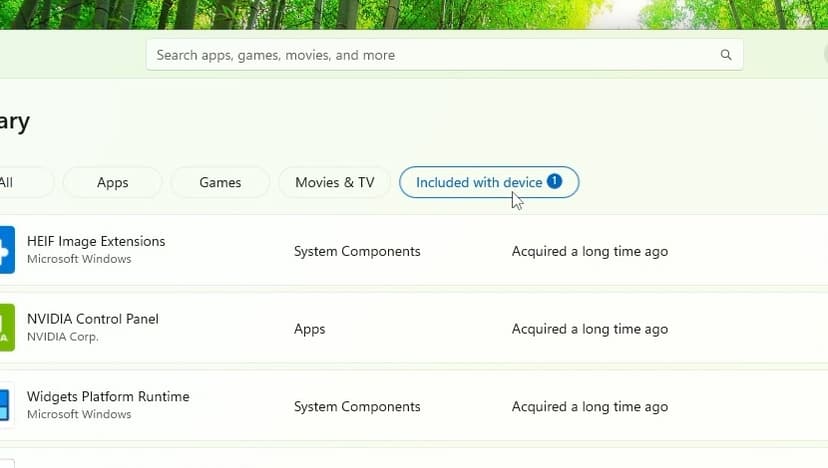
Task: Click Acquired a long time ago in Widgets row
Action: click(x=589, y=407)
